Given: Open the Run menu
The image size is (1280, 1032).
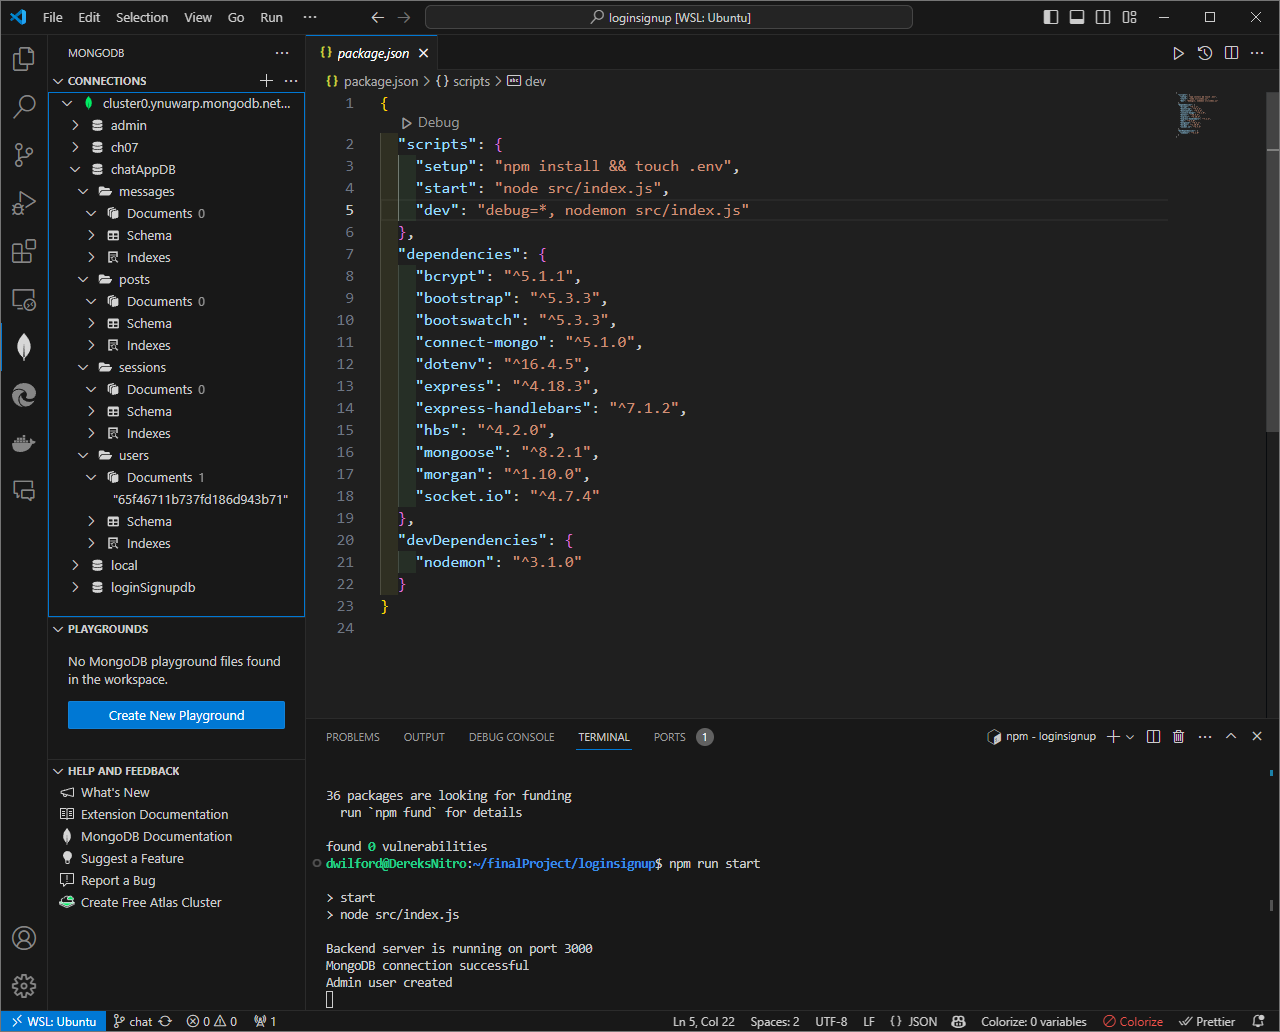Looking at the screenshot, I should 271,17.
